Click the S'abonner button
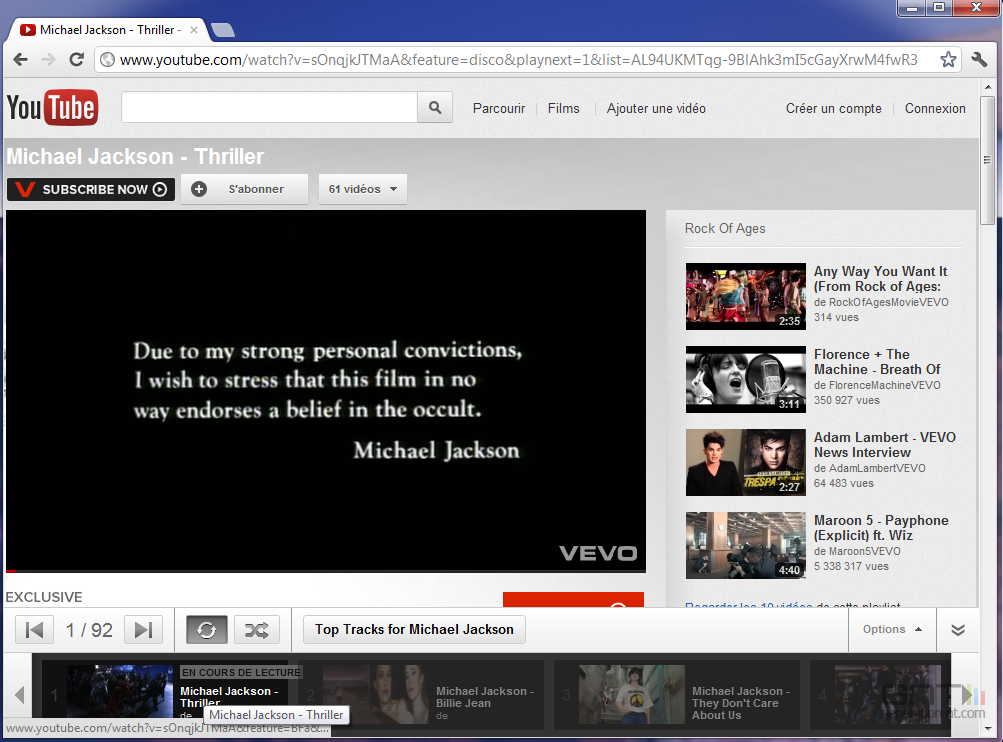This screenshot has height=742, width=1003. [x=244, y=189]
